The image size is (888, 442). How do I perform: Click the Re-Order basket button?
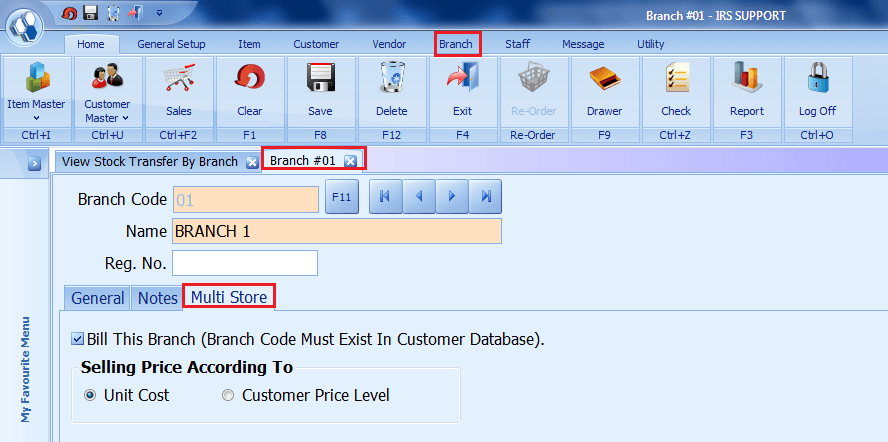click(533, 91)
